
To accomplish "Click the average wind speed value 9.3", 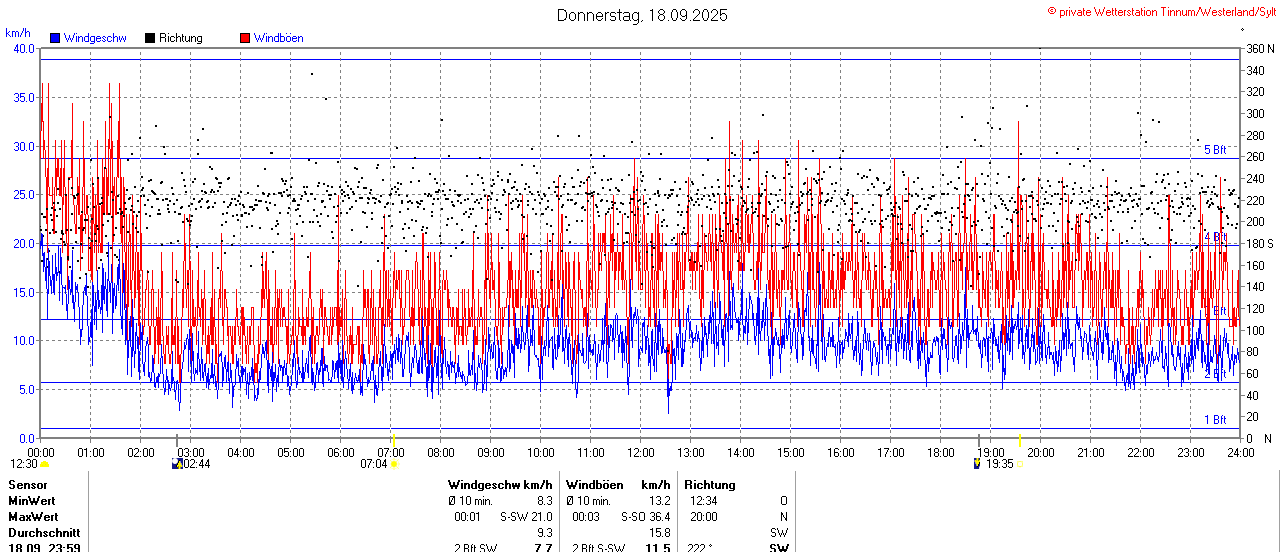I will coord(544,533).
